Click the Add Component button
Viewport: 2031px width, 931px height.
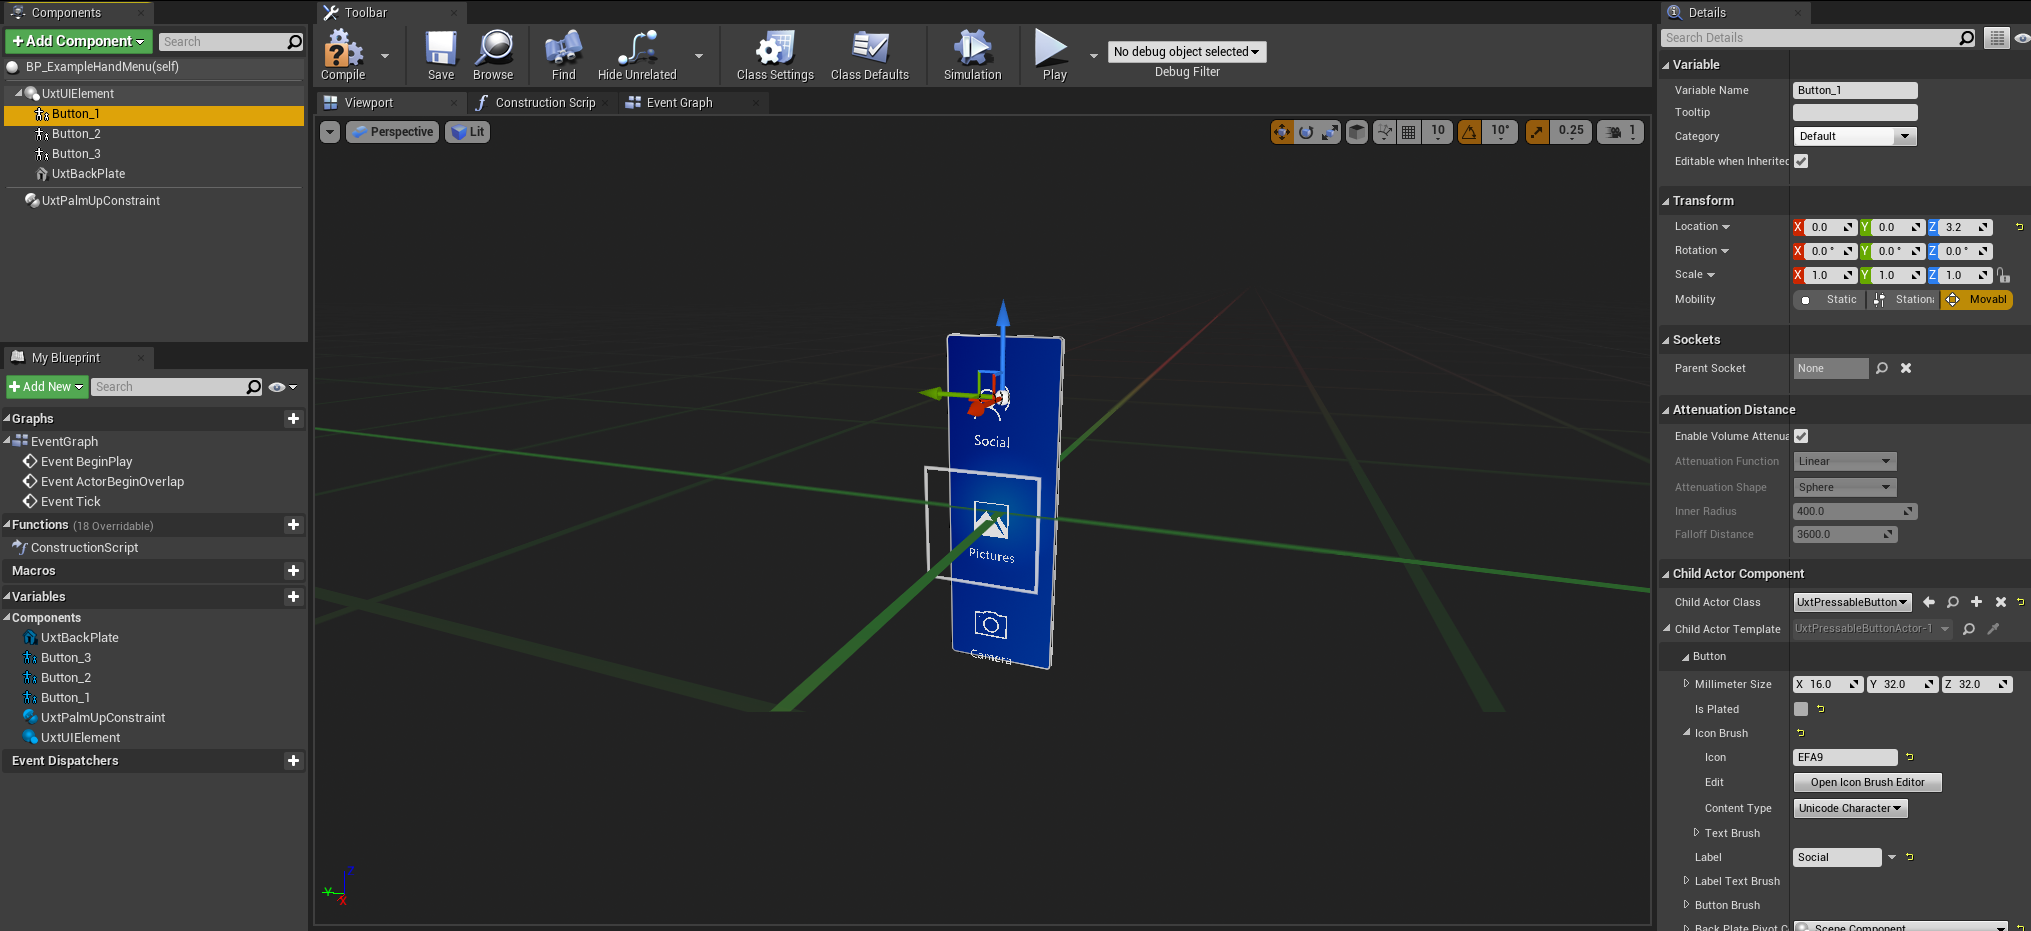79,41
